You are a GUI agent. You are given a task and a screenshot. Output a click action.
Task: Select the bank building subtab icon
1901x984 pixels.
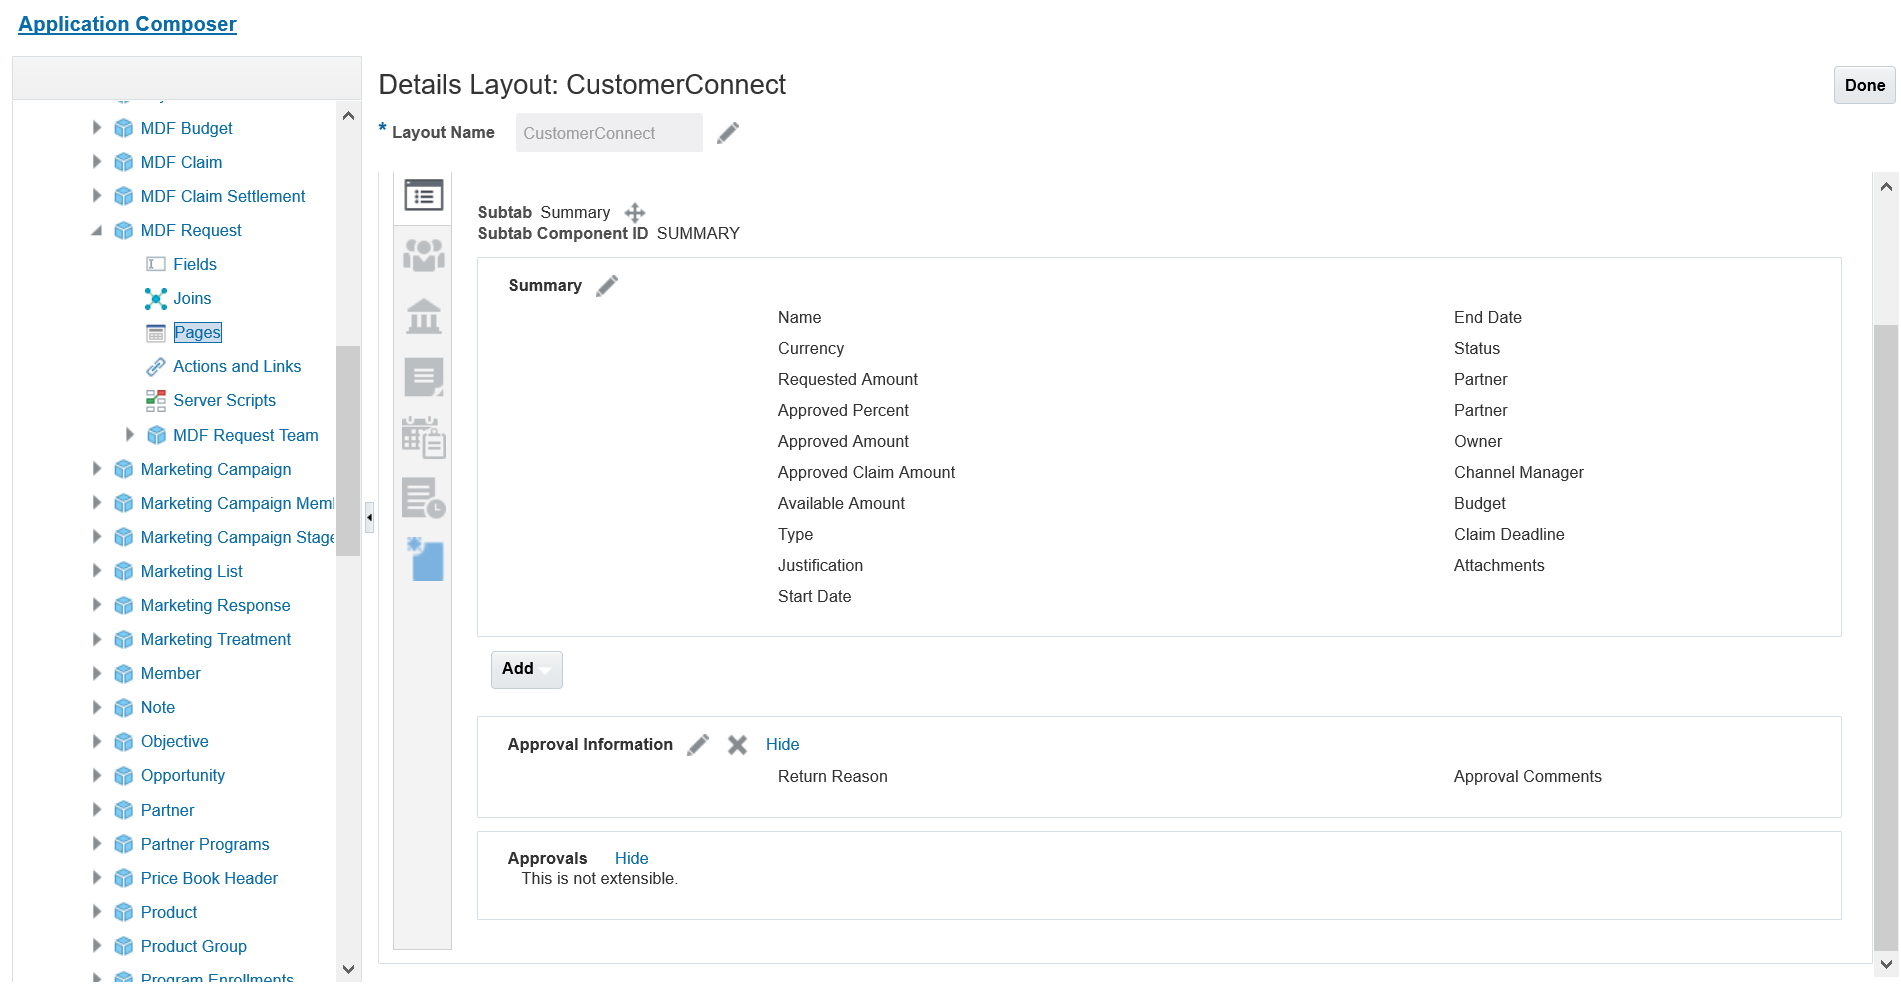tap(423, 316)
